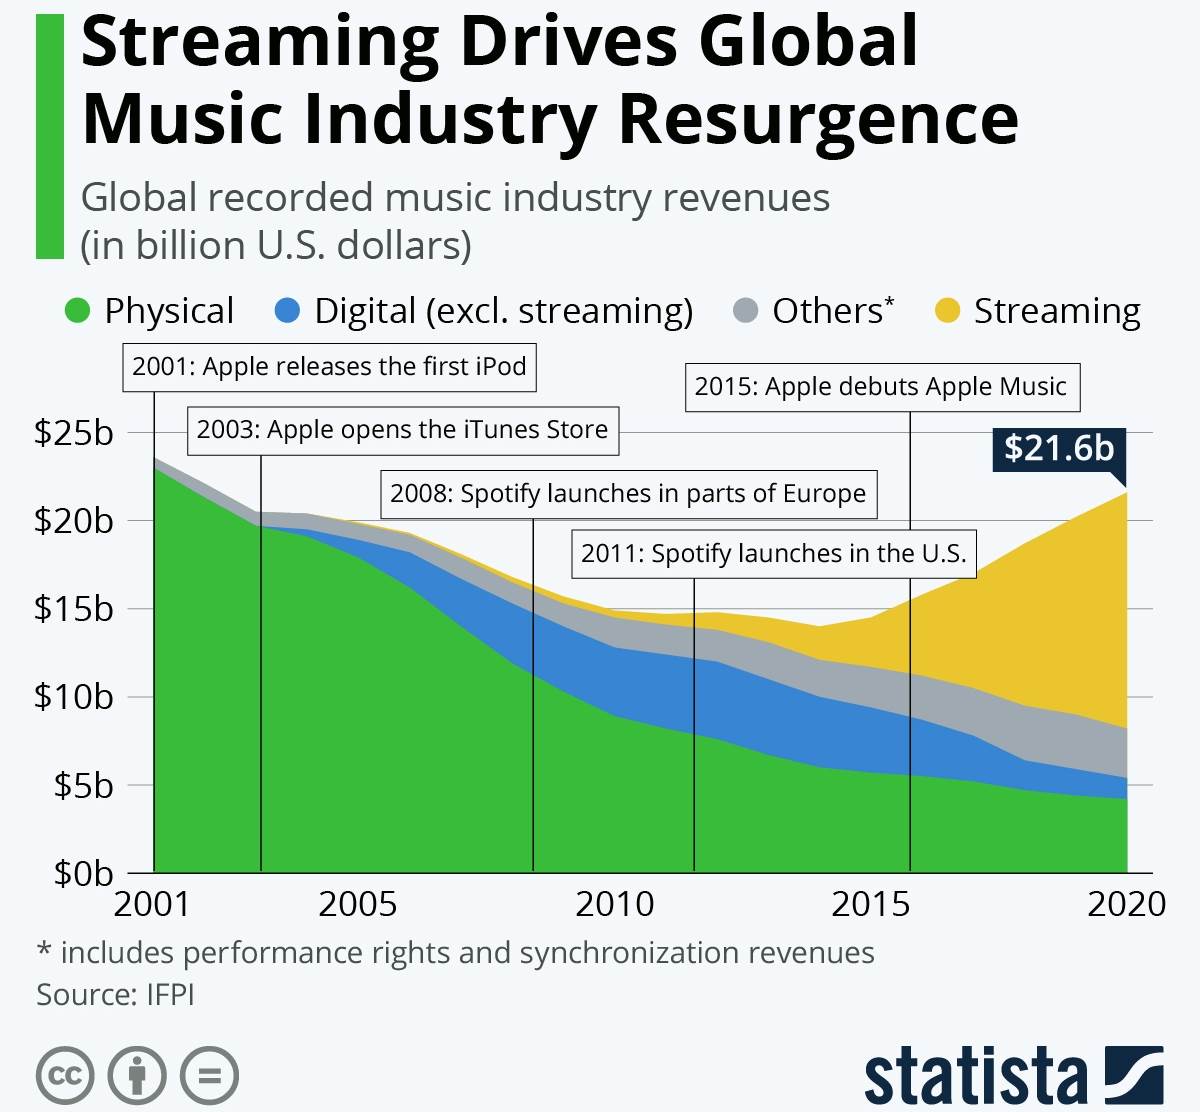The image size is (1200, 1112).
Task: Click the 2010 x-axis label
Action: tap(614, 904)
